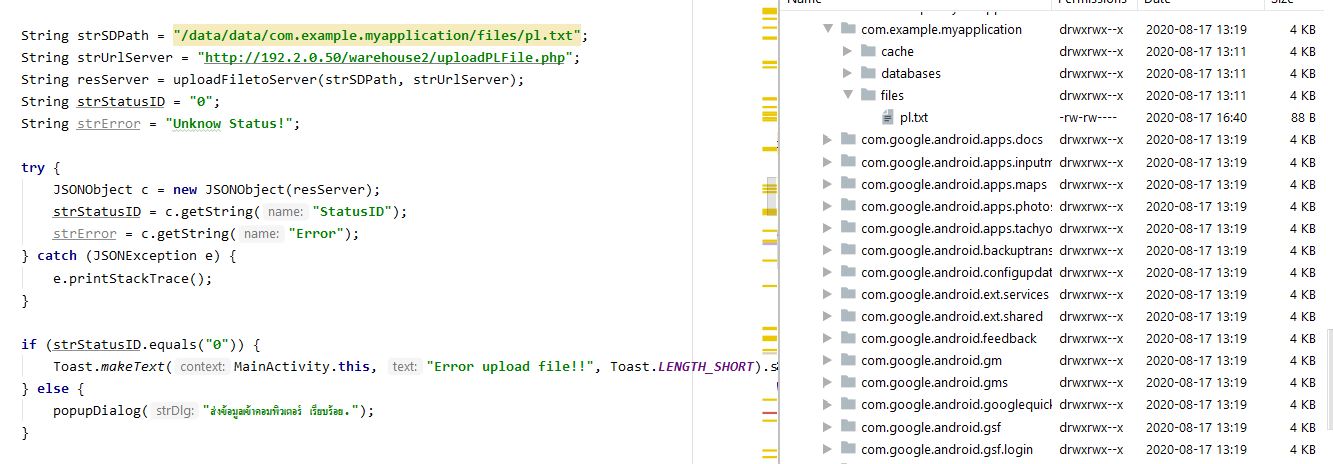The height and width of the screenshot is (464, 1333).
Task: Select the com.google.android.apps.inputm row name
Action: point(957,162)
